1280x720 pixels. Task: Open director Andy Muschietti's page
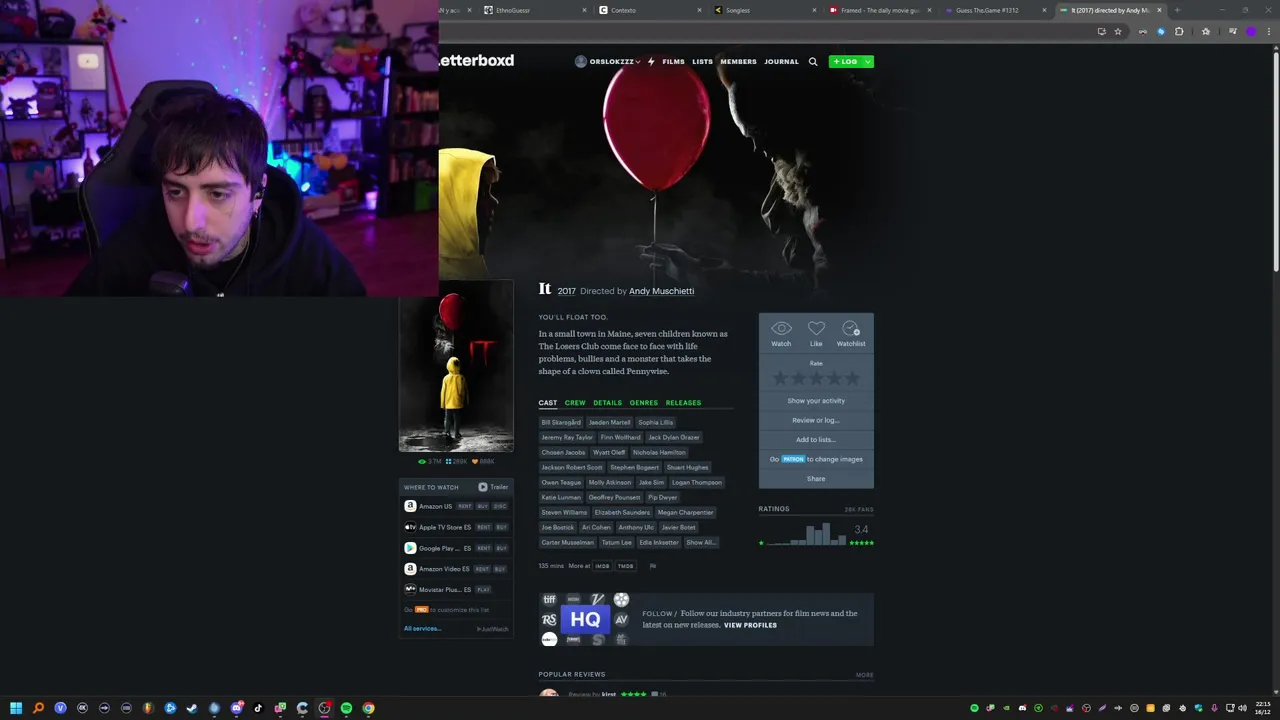tap(661, 291)
